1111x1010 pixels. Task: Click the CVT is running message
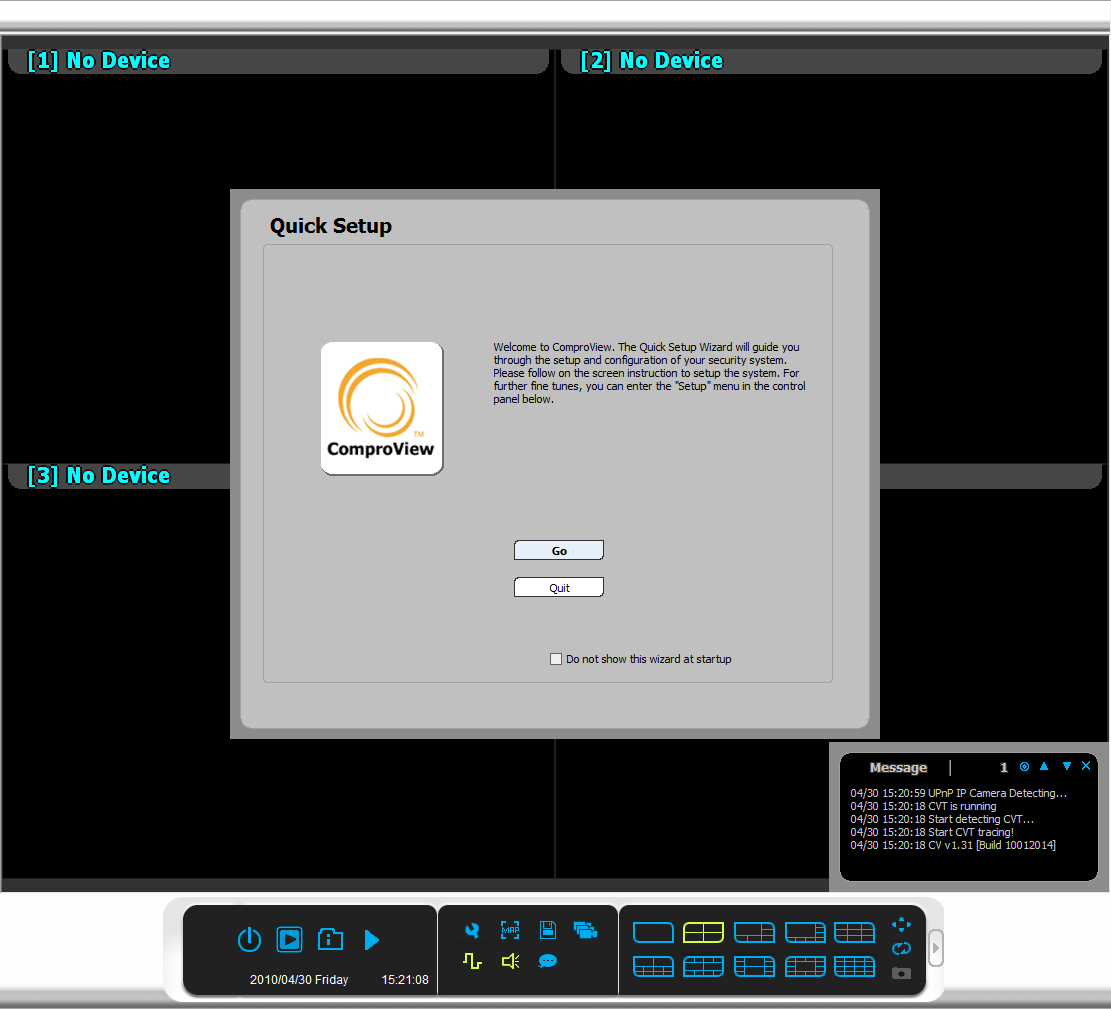coord(923,806)
